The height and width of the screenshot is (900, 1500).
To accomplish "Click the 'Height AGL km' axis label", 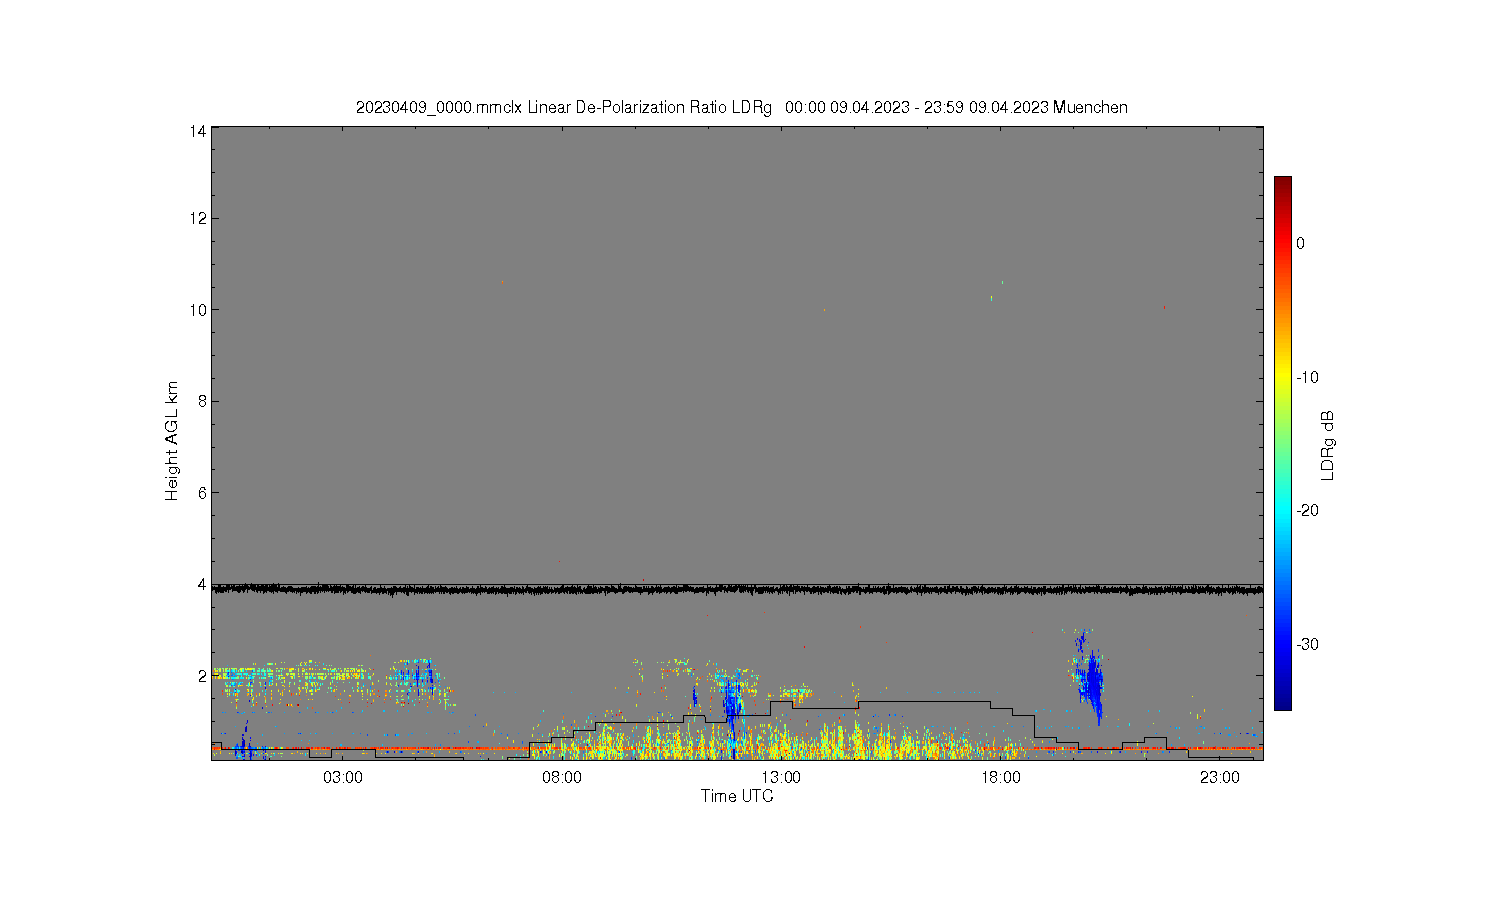I will point(172,441).
